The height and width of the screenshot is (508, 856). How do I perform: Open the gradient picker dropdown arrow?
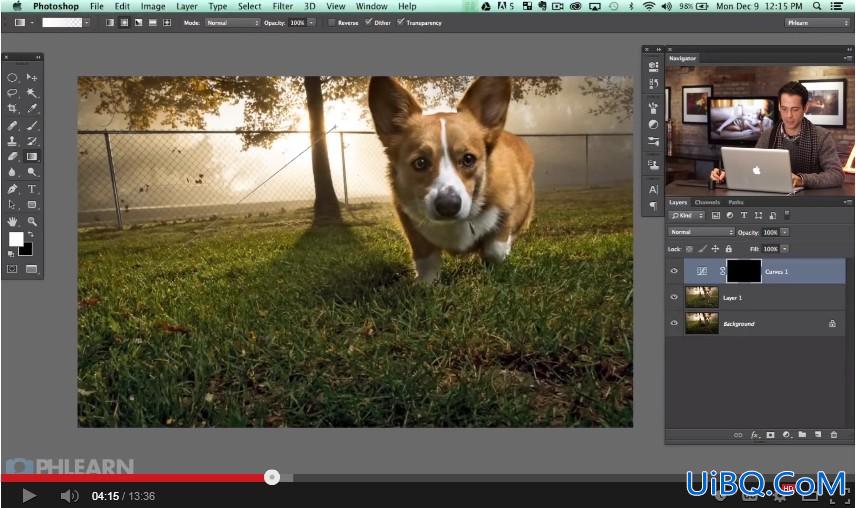click(x=86, y=23)
